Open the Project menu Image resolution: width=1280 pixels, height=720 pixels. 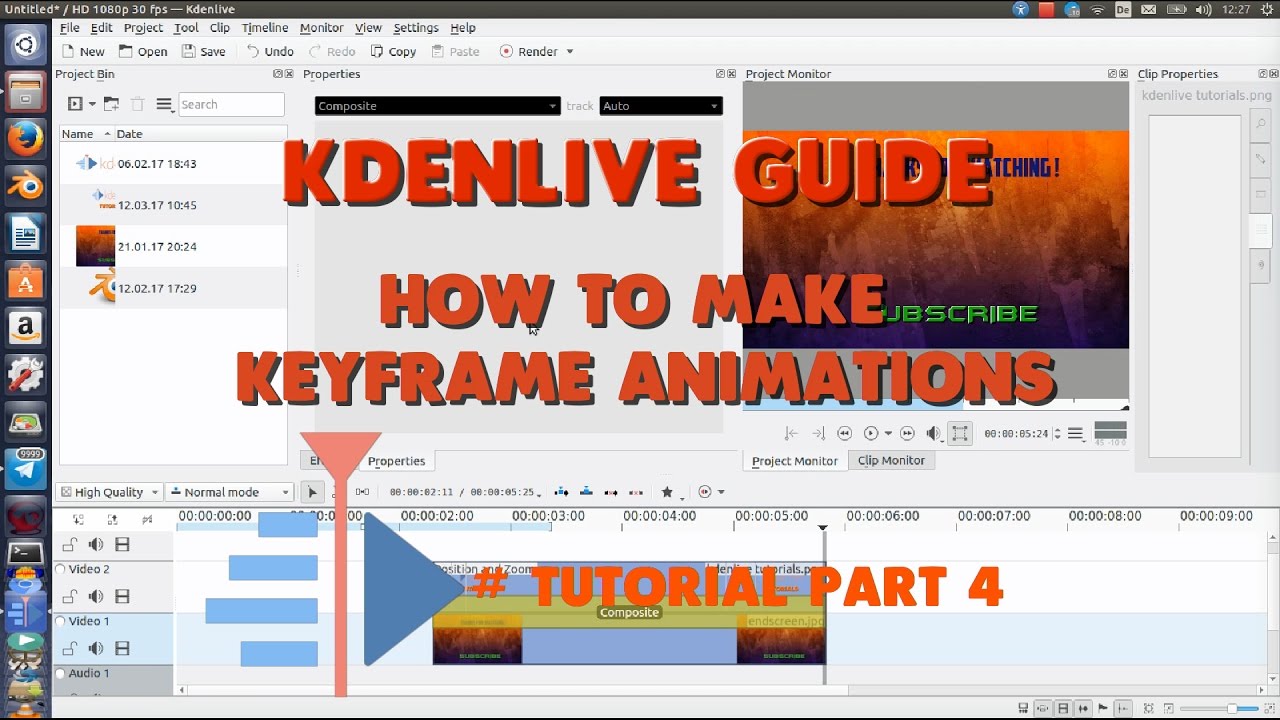click(143, 28)
